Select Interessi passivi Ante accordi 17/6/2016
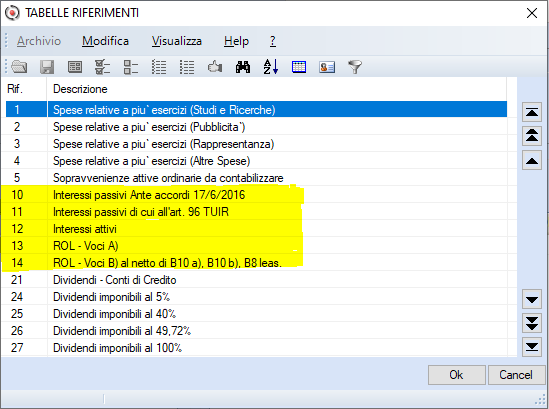The height and width of the screenshot is (409, 549). click(x=256, y=195)
